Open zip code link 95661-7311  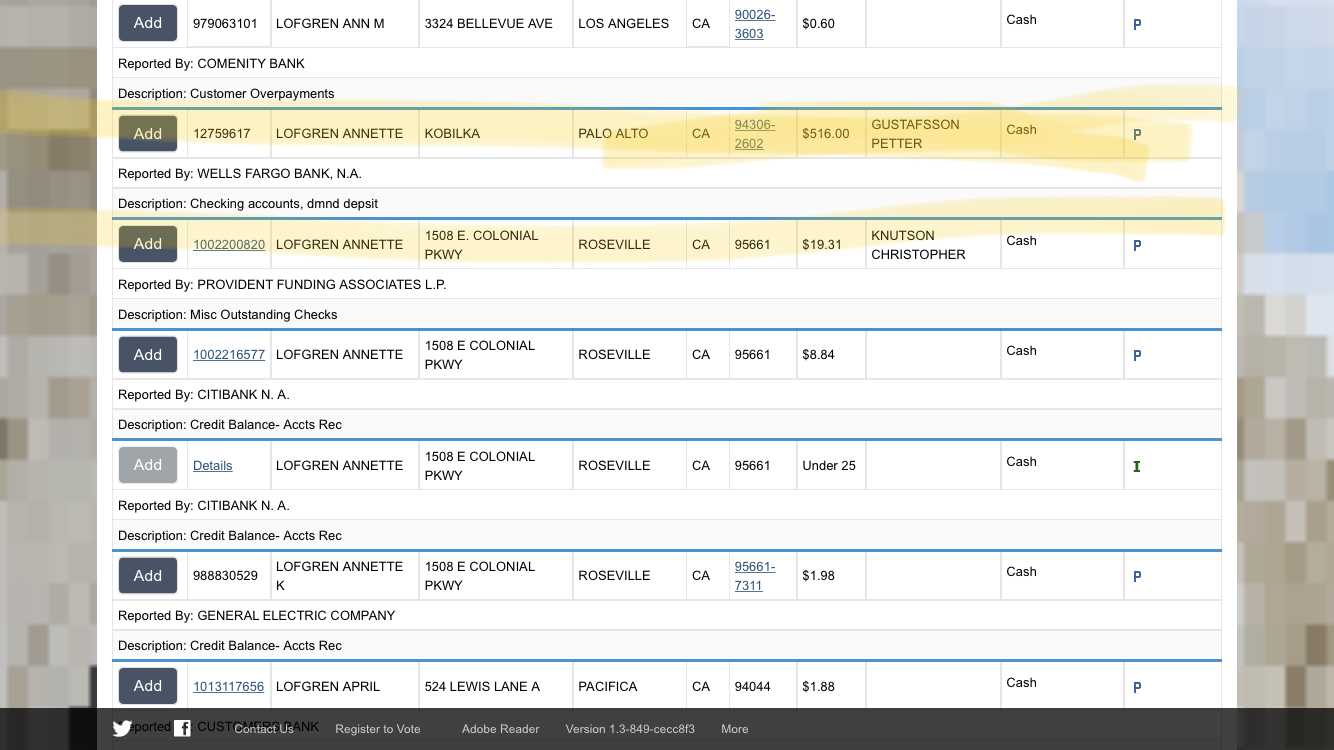coord(755,576)
